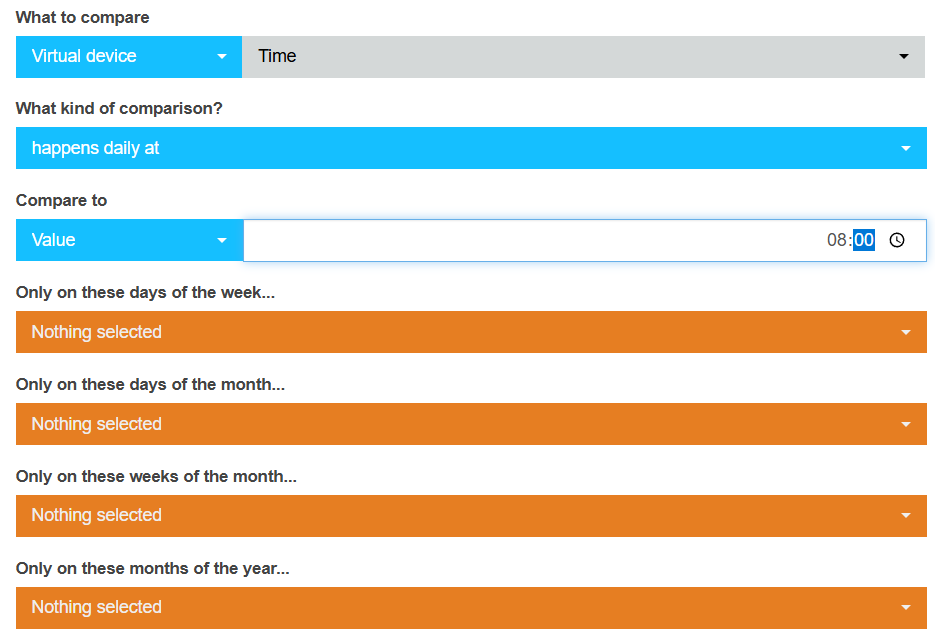935x637 pixels.
Task: Open the clock time picker icon
Action: 897,240
